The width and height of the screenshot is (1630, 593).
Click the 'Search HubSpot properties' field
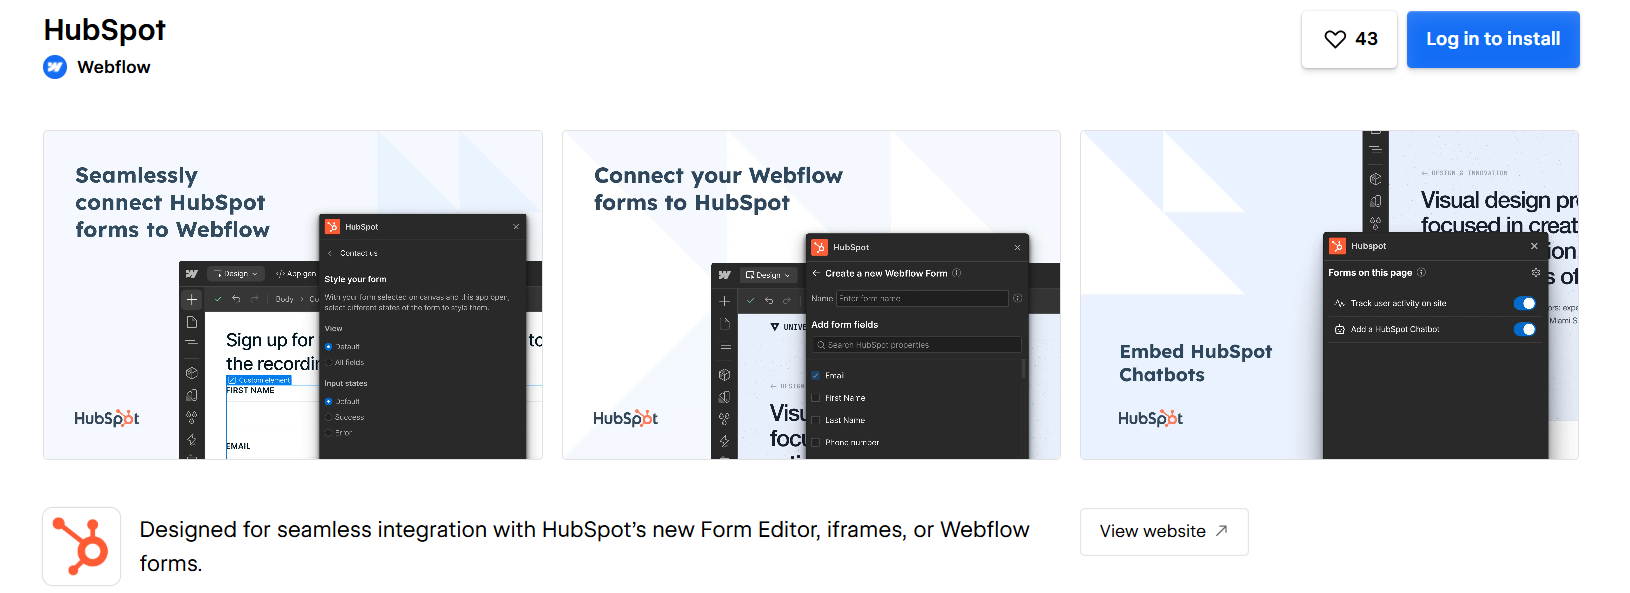[916, 345]
